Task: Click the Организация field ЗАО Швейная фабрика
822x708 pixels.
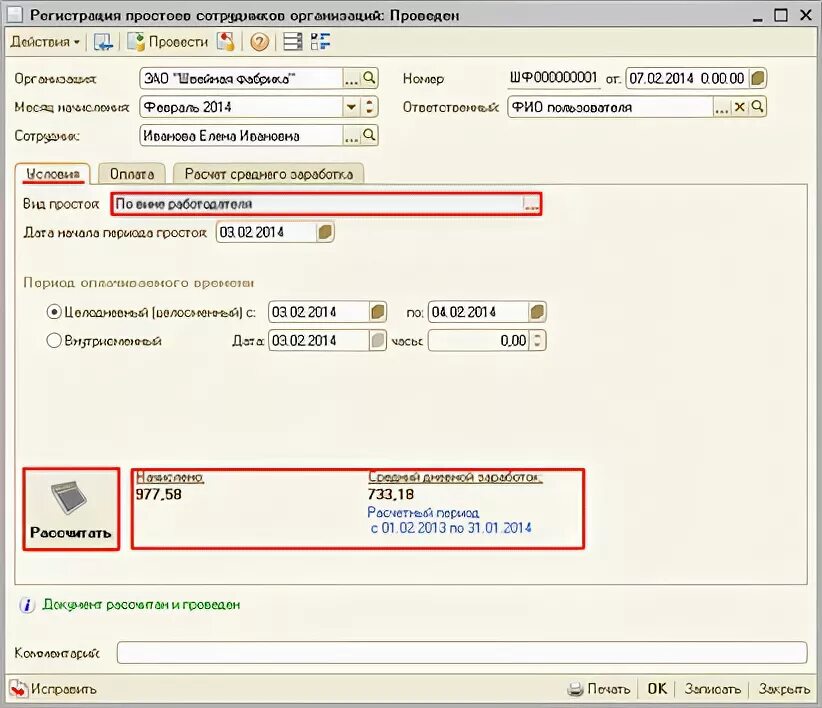Action: pos(242,79)
